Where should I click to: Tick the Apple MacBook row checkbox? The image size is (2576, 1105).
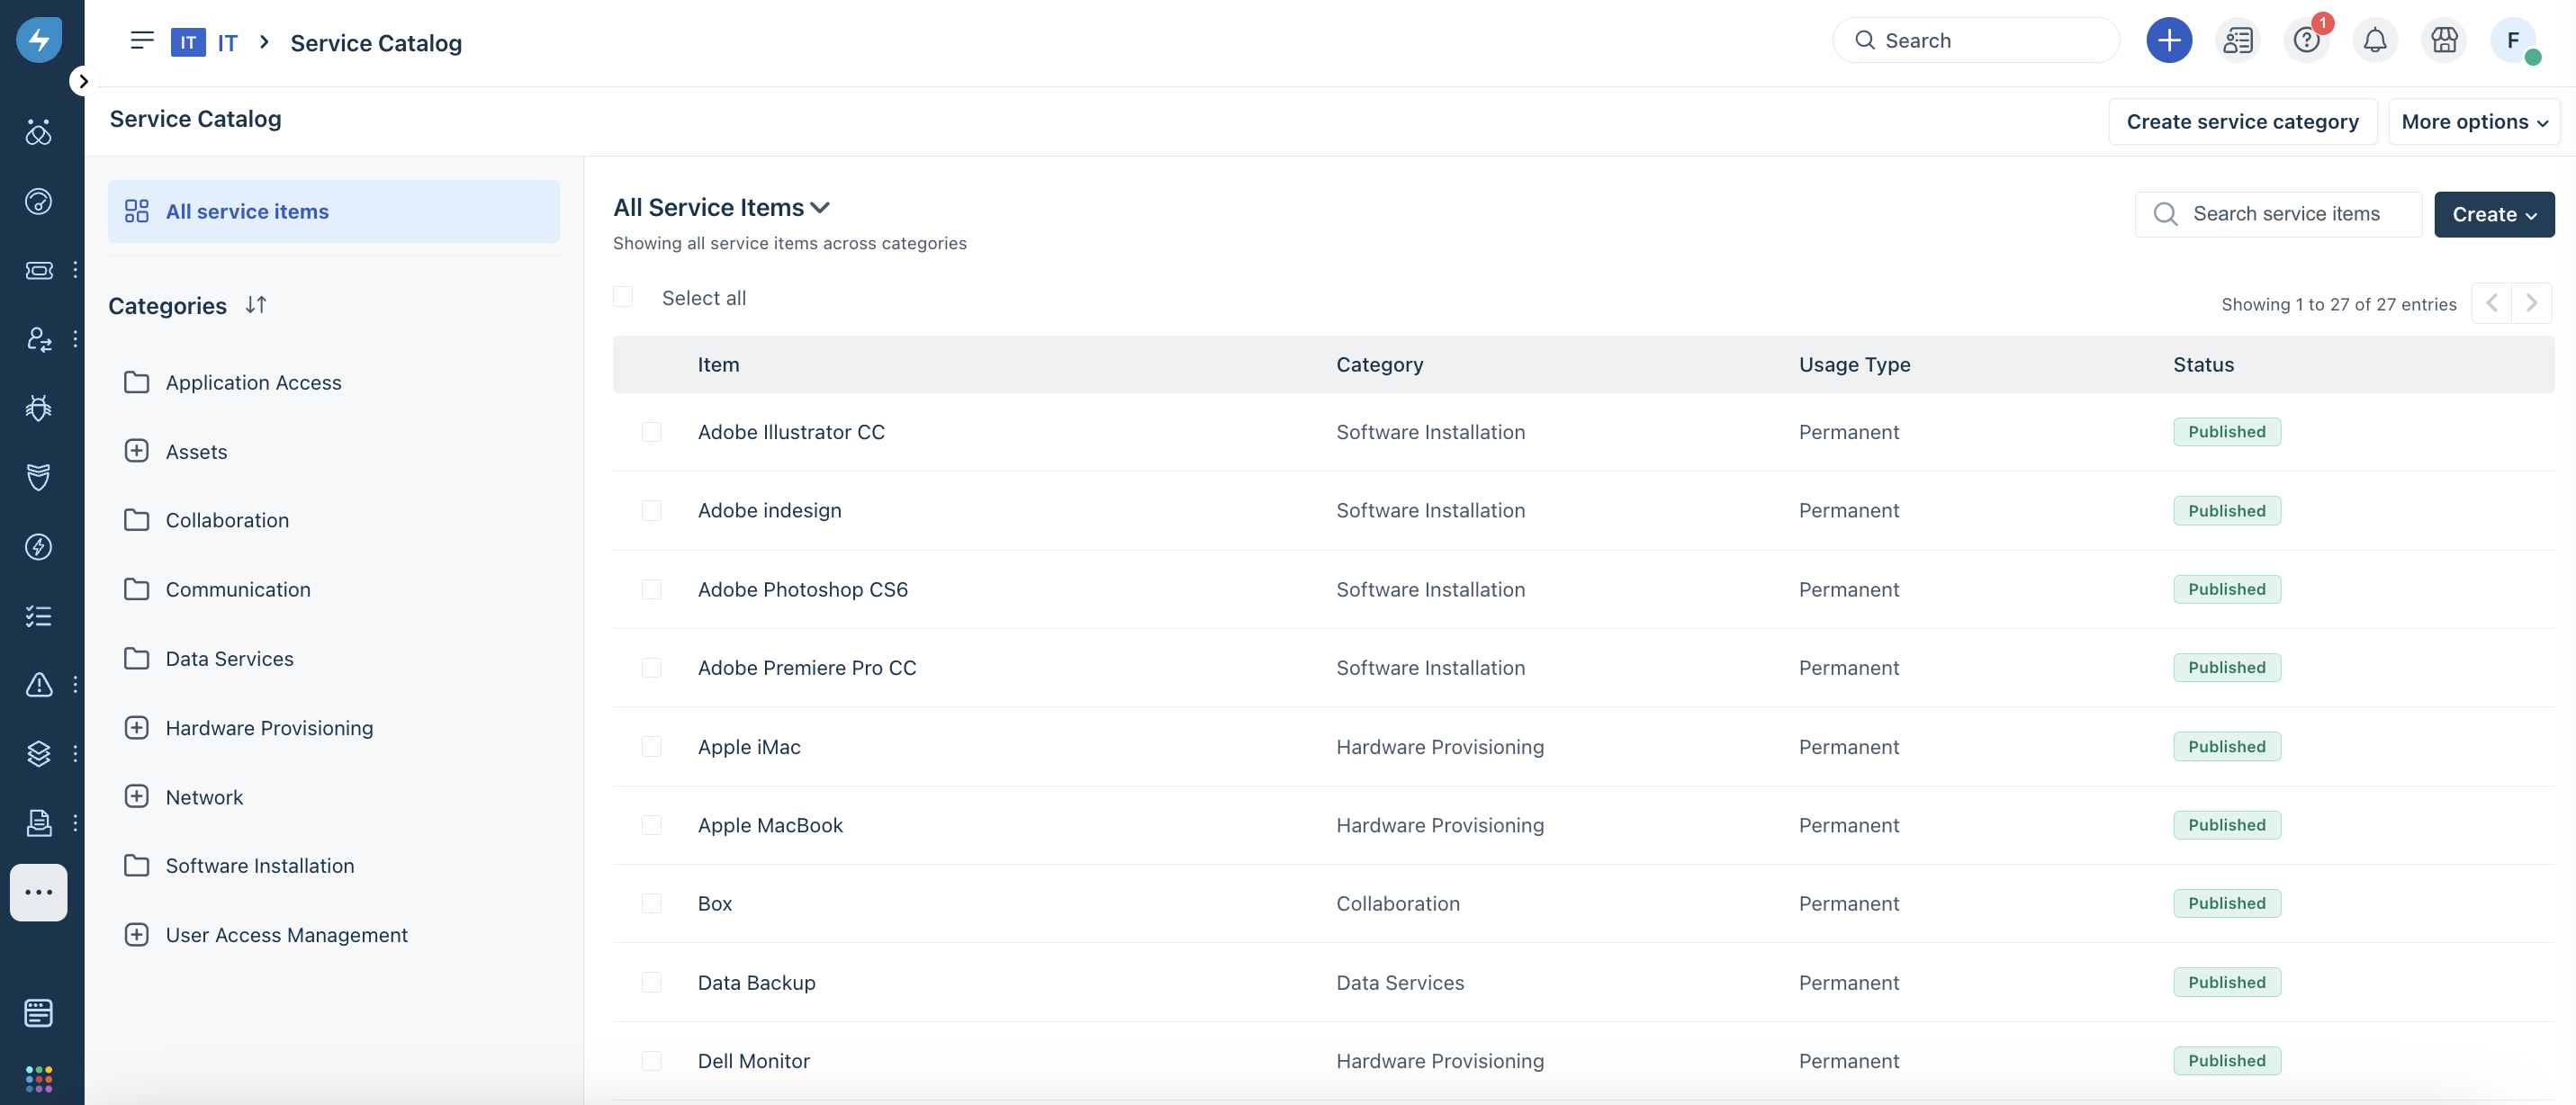tap(651, 825)
